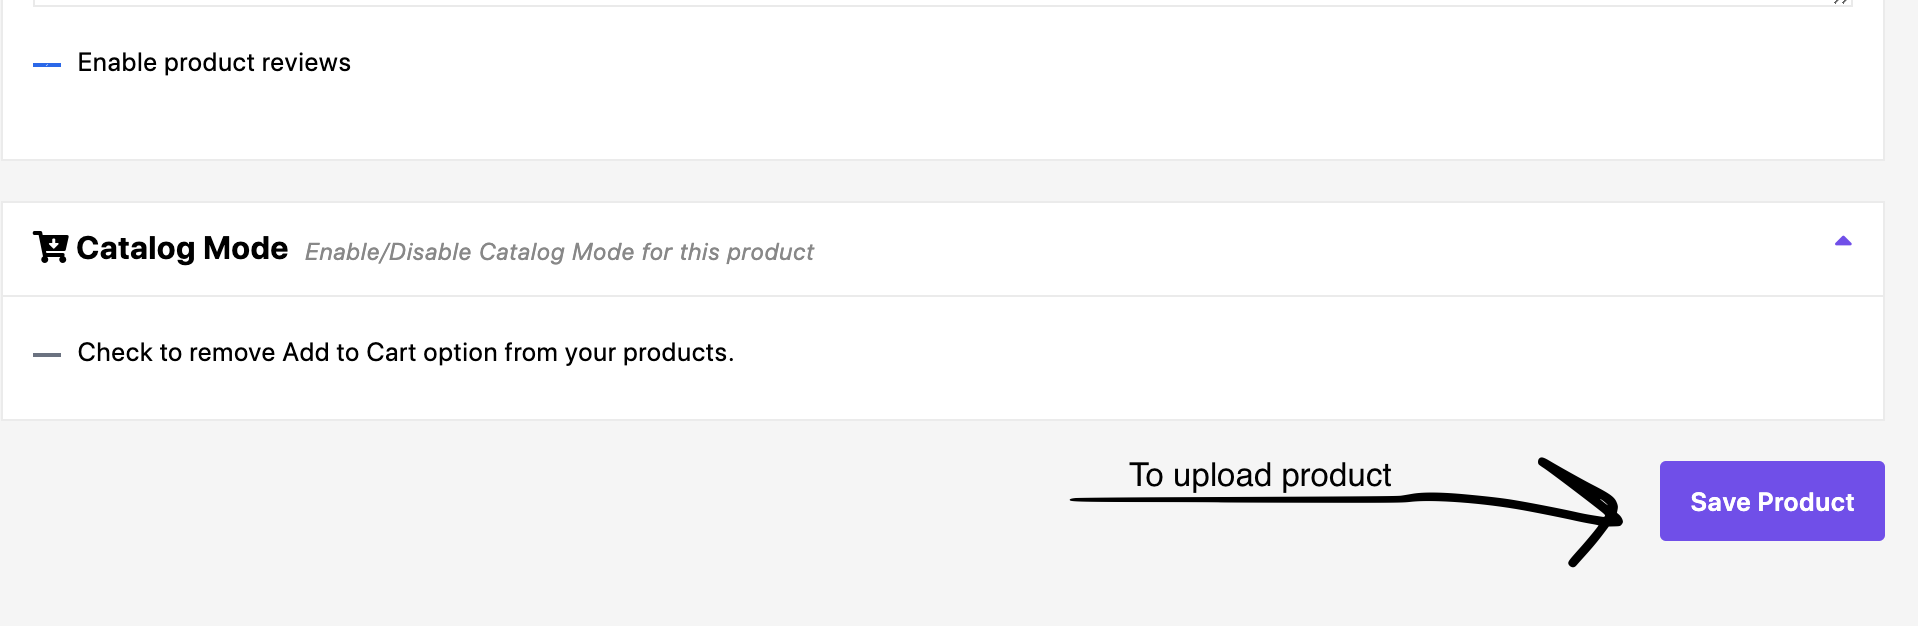The height and width of the screenshot is (626, 1918).
Task: Click the blue dash beside product reviews
Action: 47,64
